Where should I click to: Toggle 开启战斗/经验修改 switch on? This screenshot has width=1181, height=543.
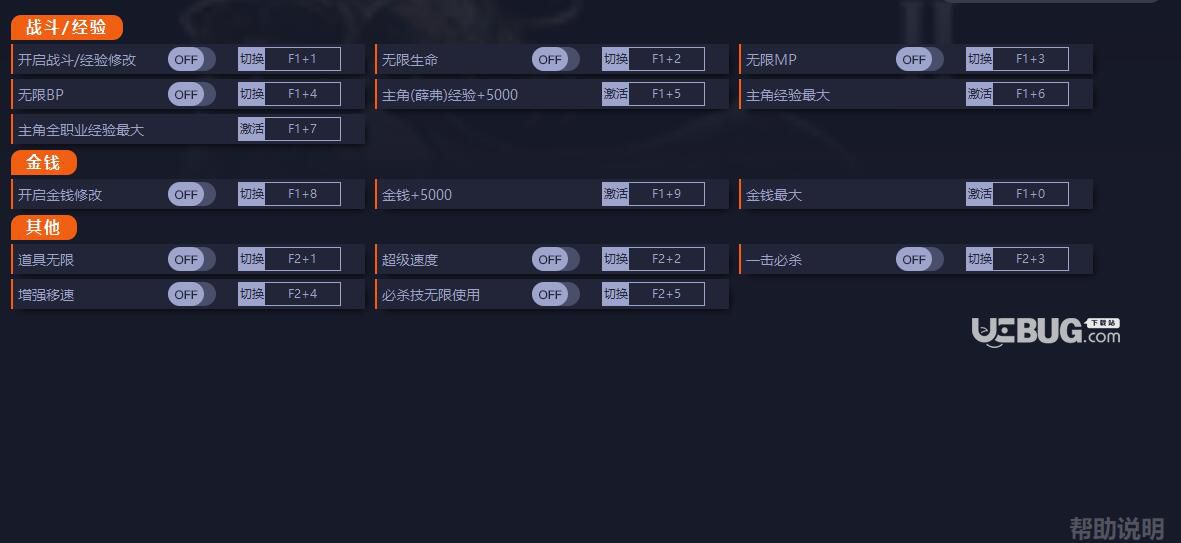[191, 59]
